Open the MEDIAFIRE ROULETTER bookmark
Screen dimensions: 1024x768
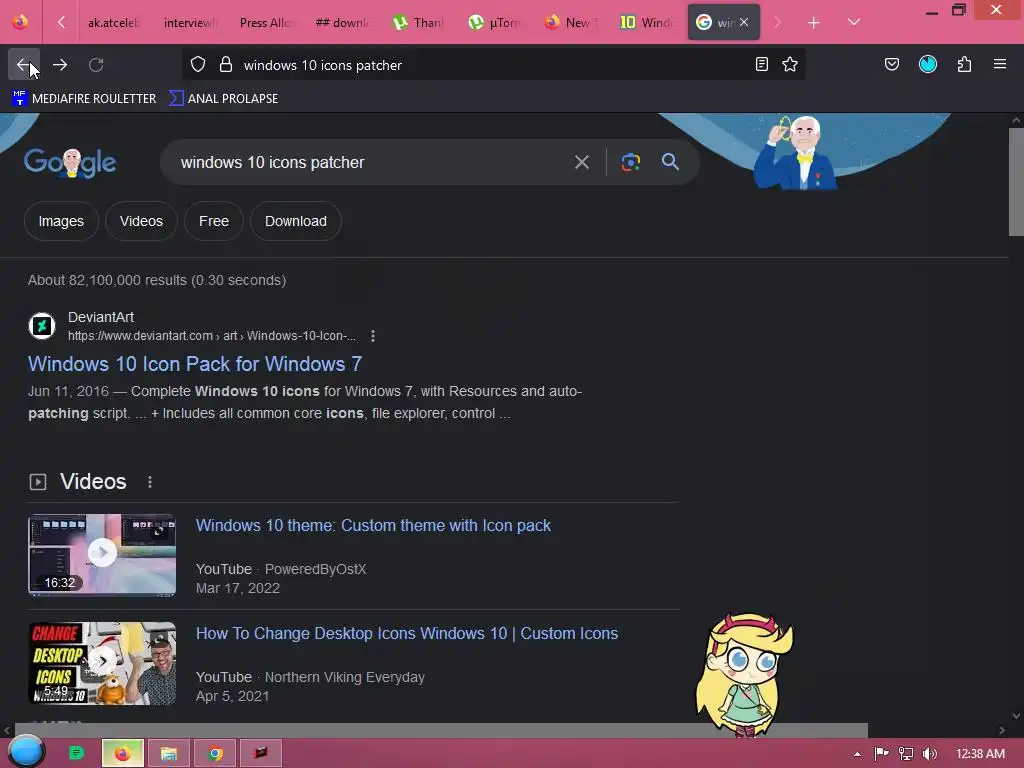coord(84,99)
